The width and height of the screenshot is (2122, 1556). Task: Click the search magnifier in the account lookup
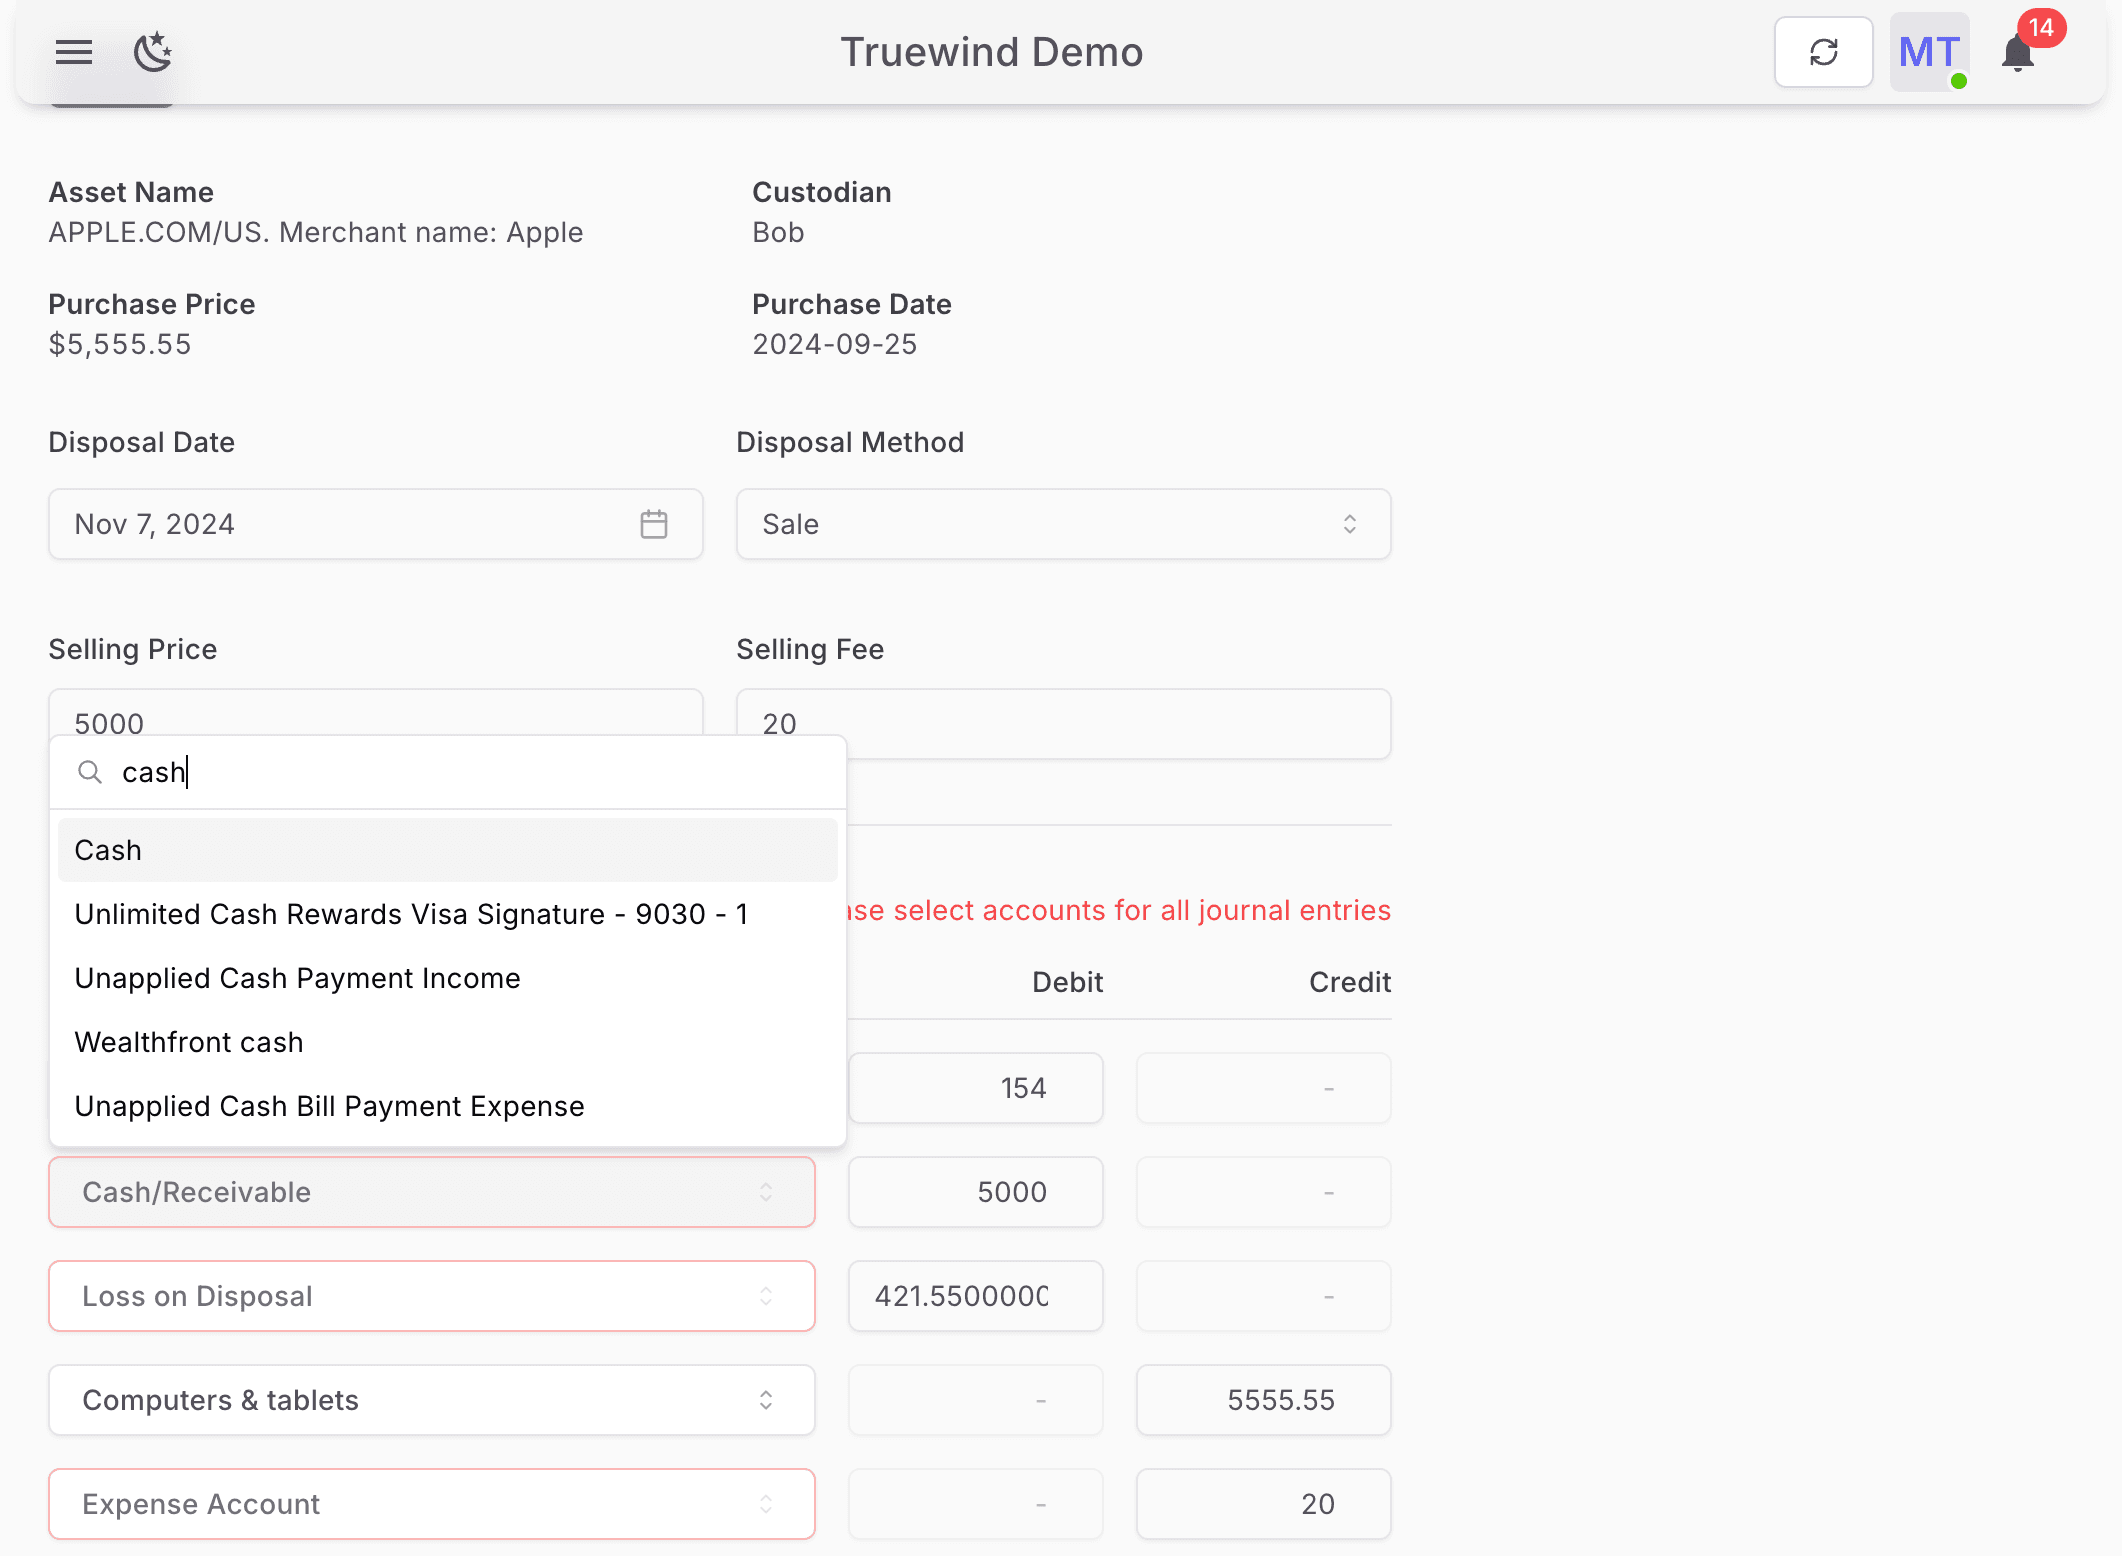click(90, 771)
